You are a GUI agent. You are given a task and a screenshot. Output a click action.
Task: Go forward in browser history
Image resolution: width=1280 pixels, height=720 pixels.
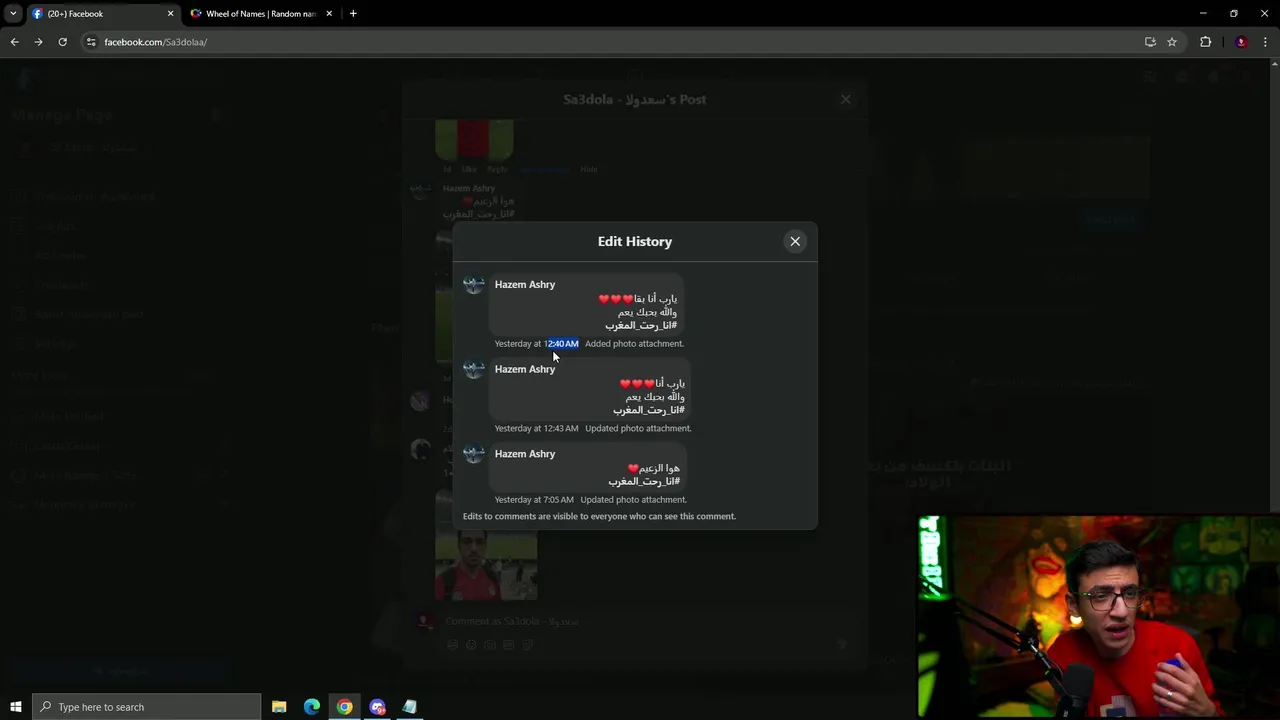38,42
